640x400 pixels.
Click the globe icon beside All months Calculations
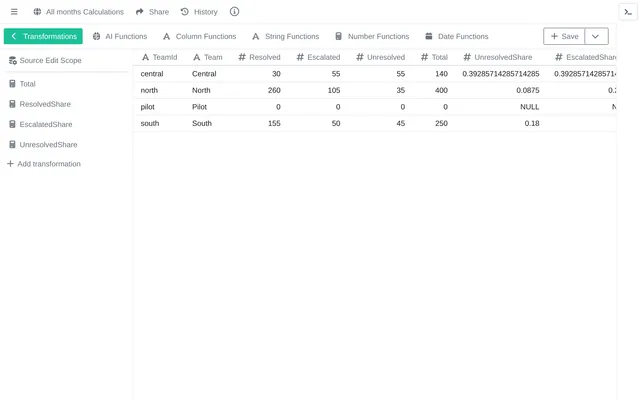click(x=37, y=12)
